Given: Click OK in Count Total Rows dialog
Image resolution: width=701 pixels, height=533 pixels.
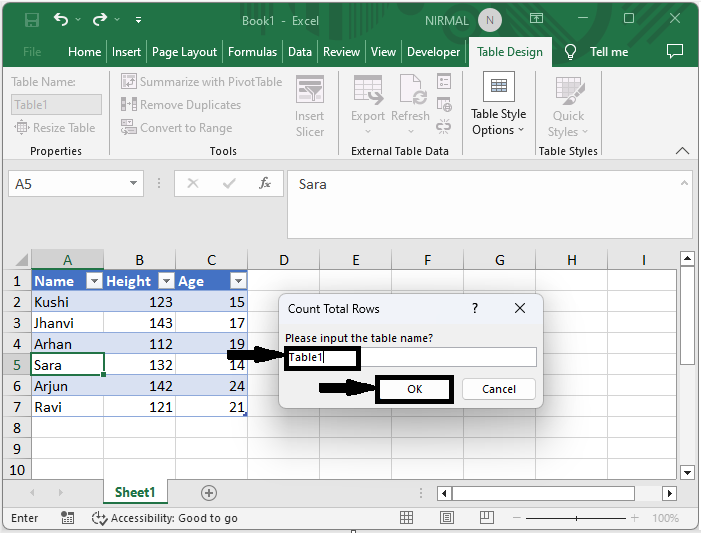Looking at the screenshot, I should pos(414,389).
